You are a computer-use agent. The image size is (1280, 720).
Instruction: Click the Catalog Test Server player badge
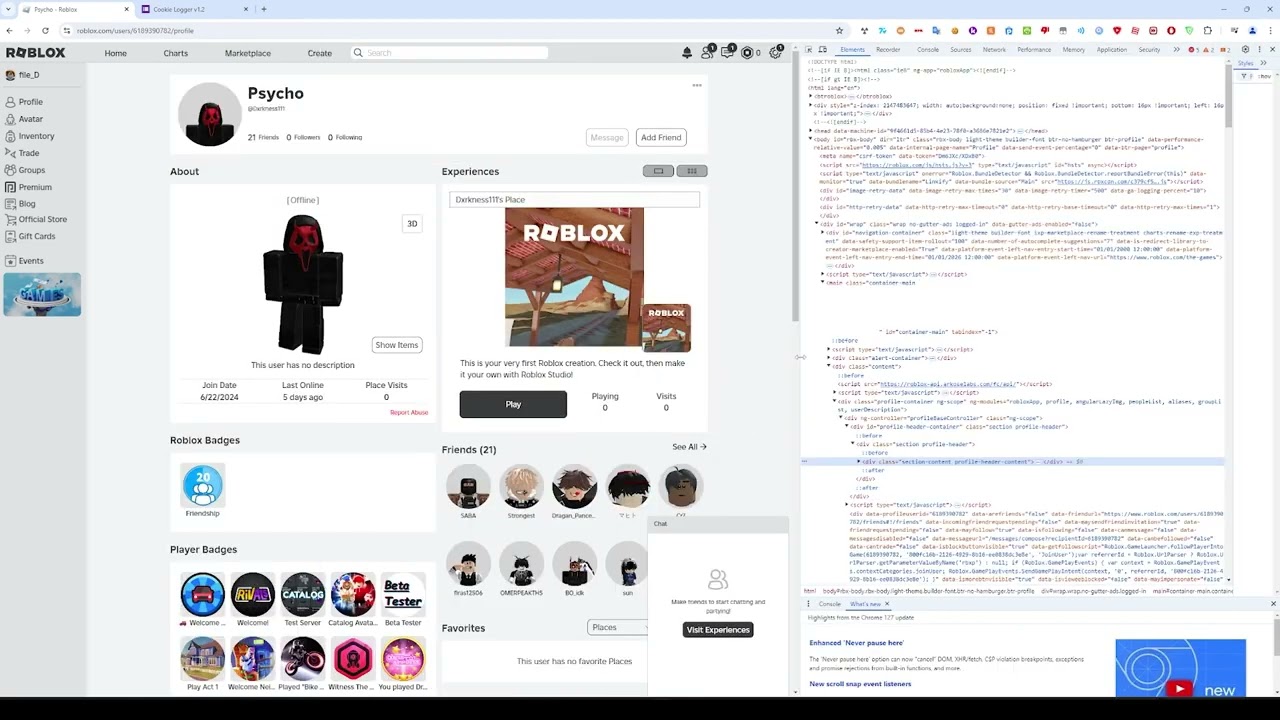tap(303, 594)
